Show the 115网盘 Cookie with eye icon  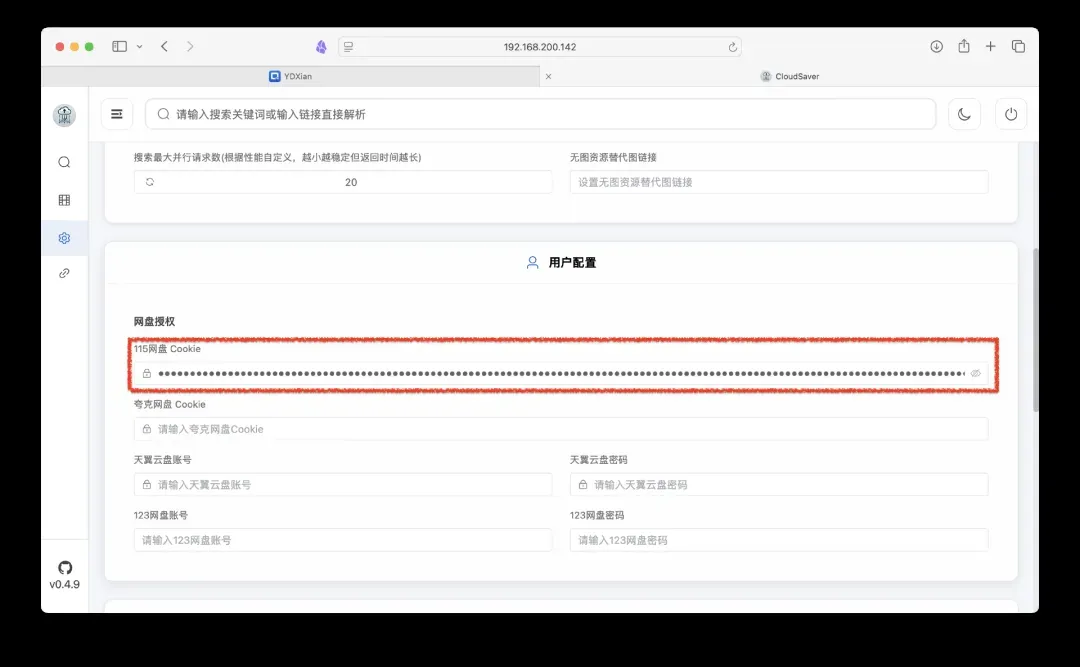tap(976, 373)
